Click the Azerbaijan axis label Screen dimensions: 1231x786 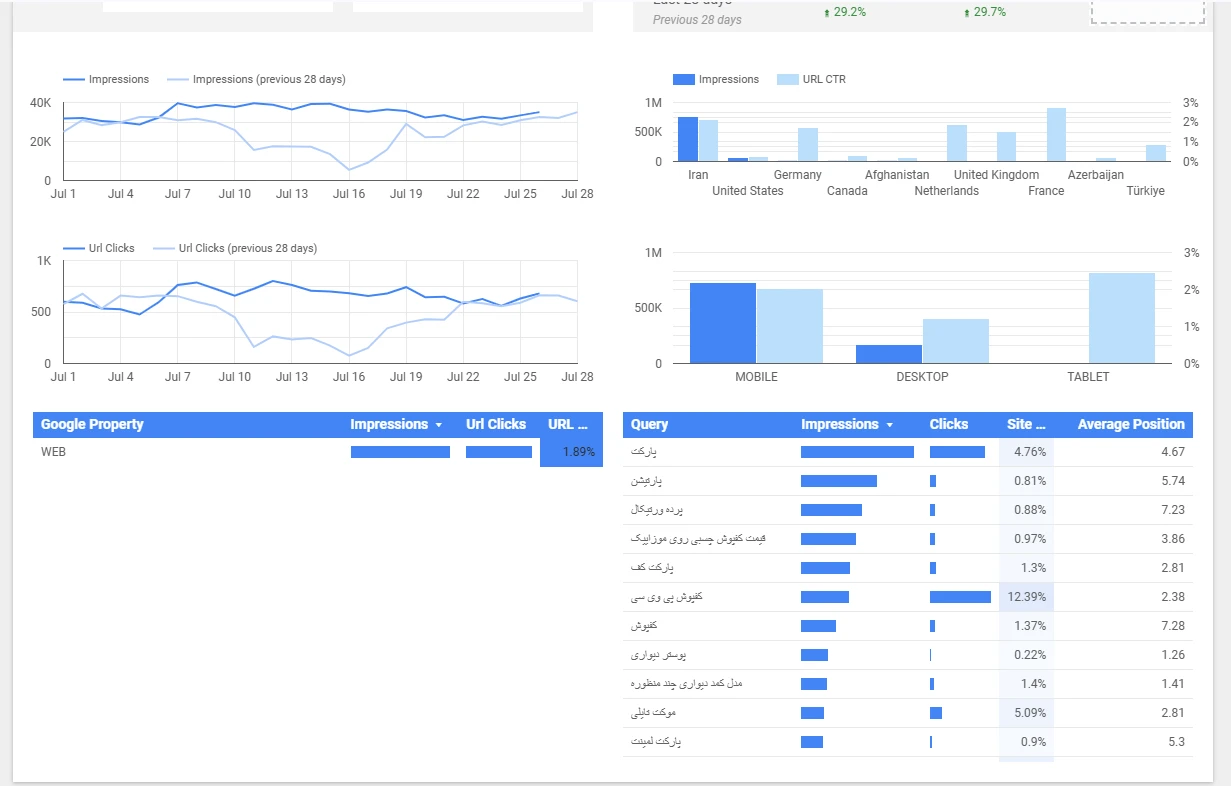[1096, 175]
